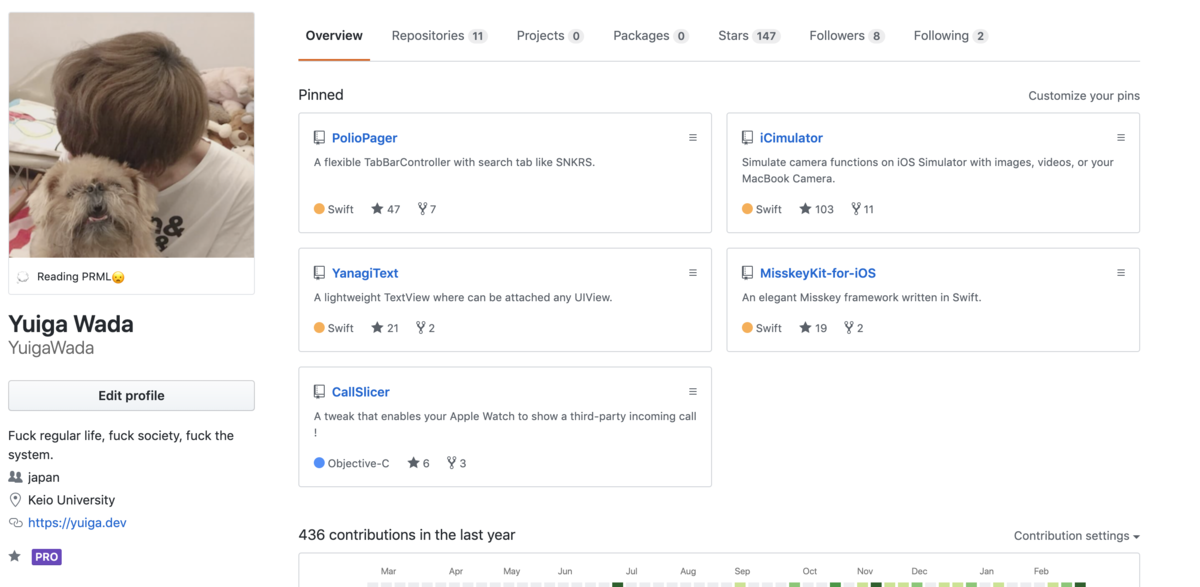The height and width of the screenshot is (587, 1200).
Task: Open the YanagiText repository link
Action: click(x=365, y=273)
